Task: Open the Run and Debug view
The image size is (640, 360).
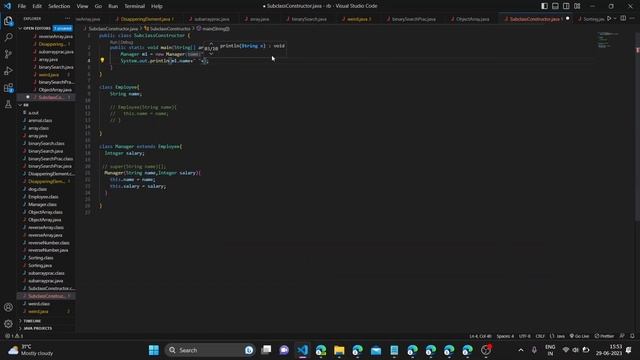Action: [8, 71]
